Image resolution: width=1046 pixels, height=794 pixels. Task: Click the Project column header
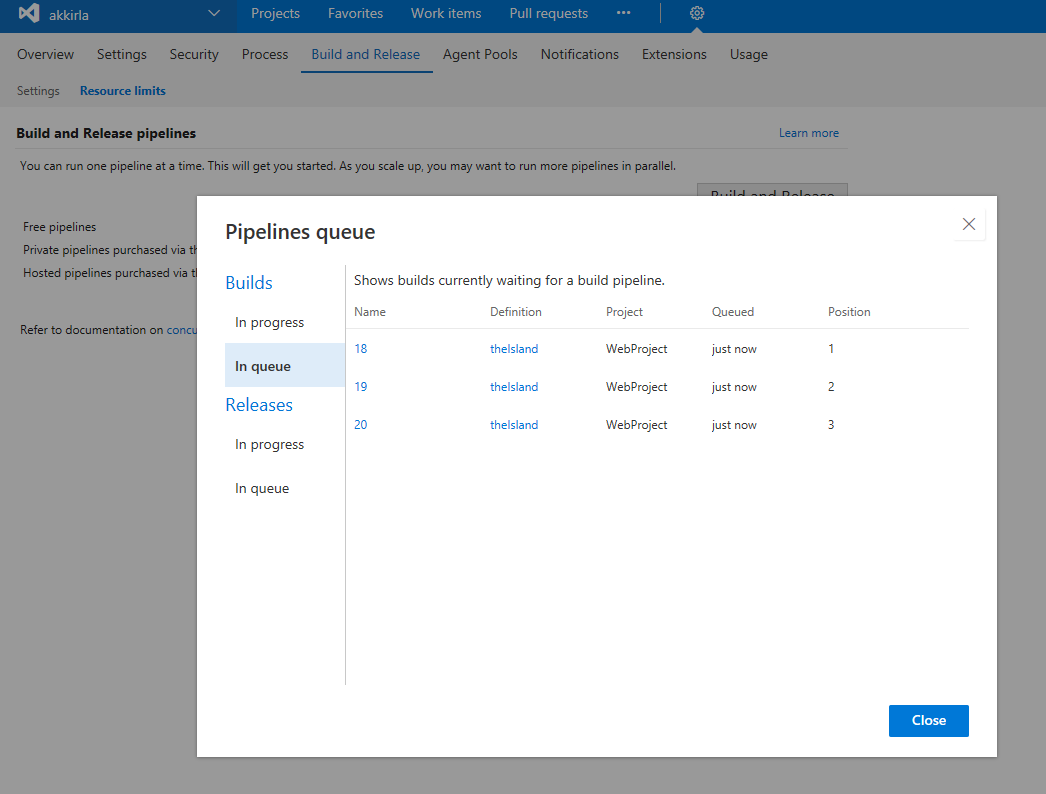(x=624, y=312)
